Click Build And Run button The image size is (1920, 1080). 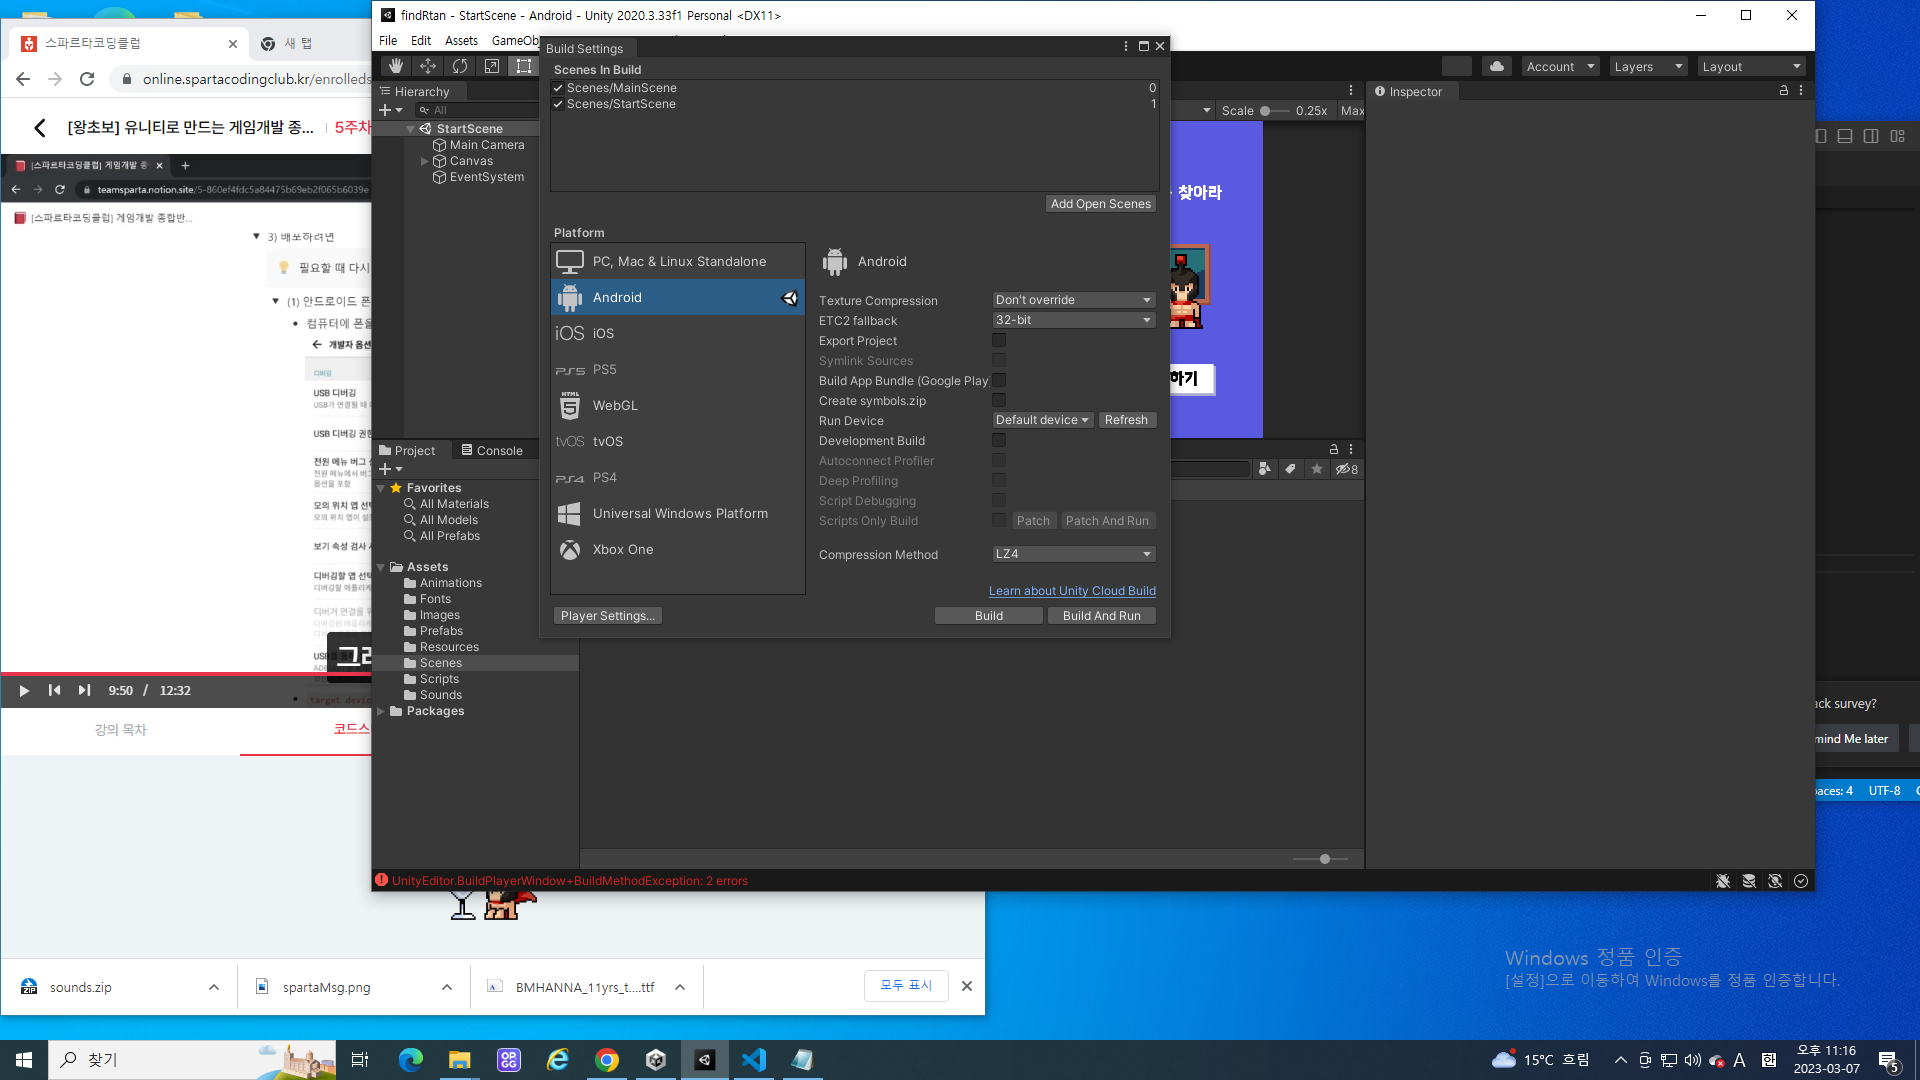(1102, 616)
